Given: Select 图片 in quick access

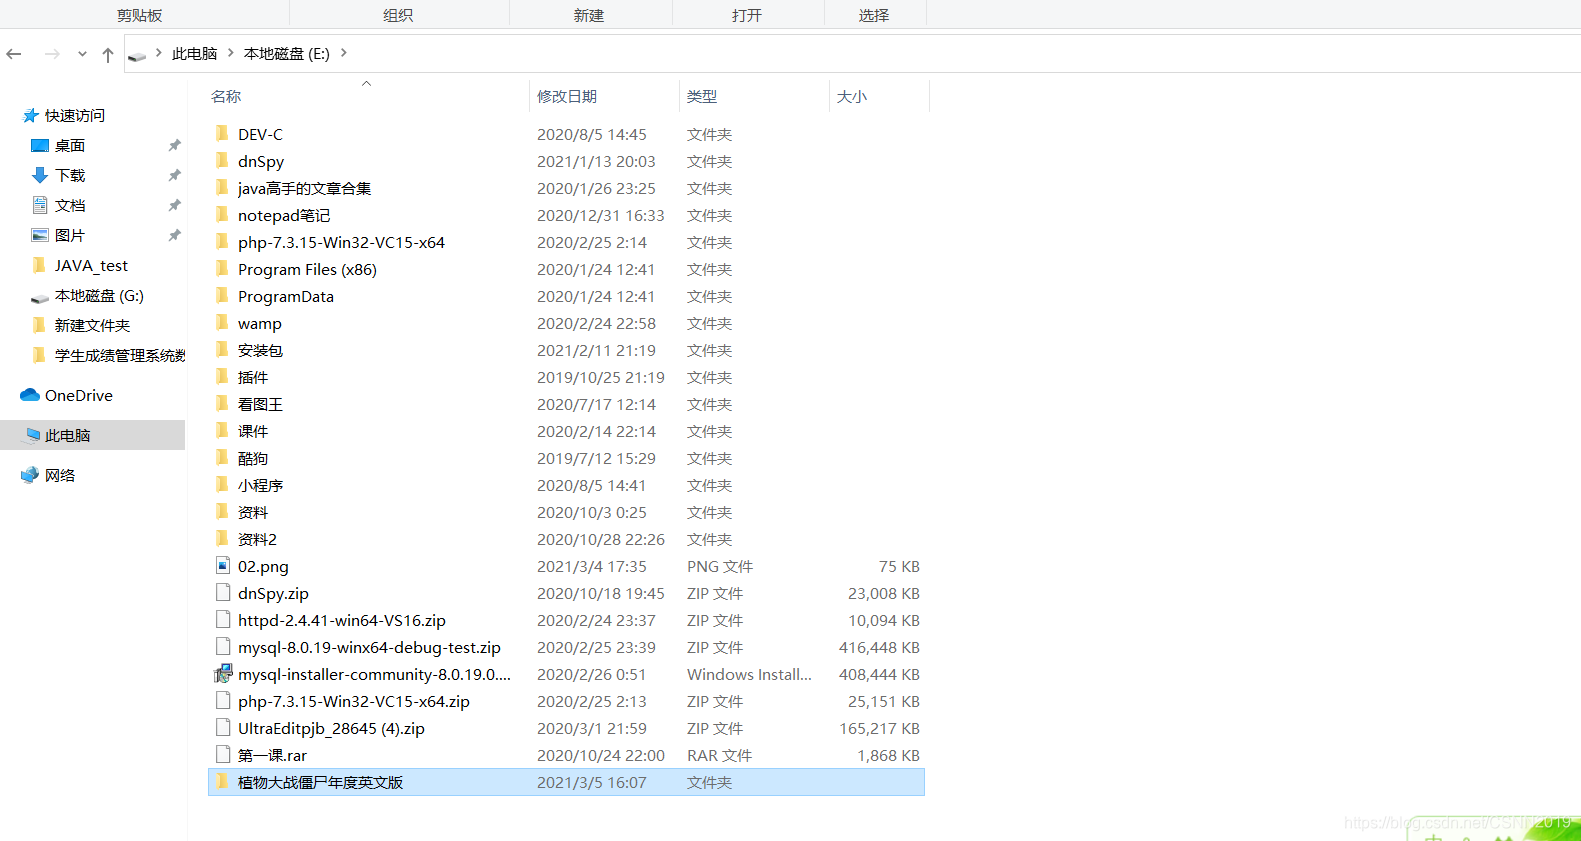Looking at the screenshot, I should tap(70, 236).
